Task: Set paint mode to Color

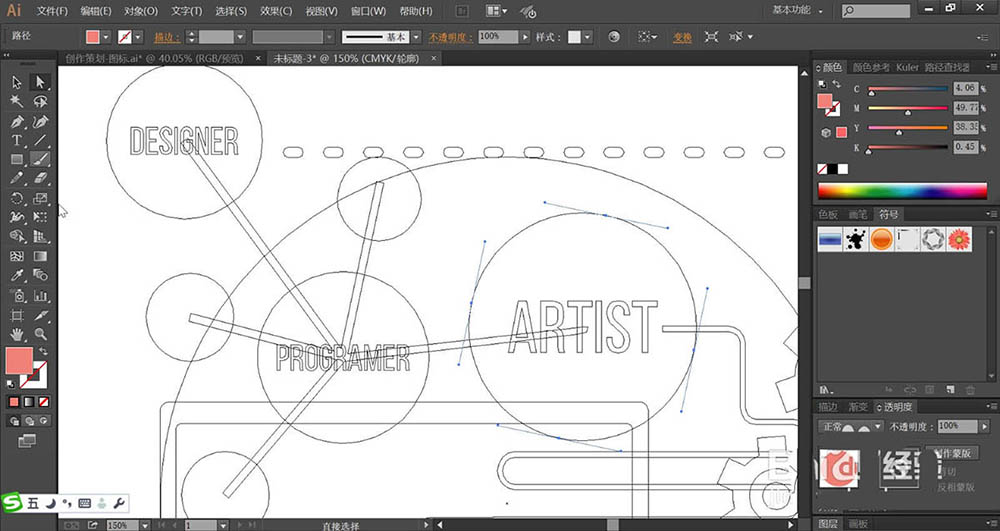Action: pos(14,402)
